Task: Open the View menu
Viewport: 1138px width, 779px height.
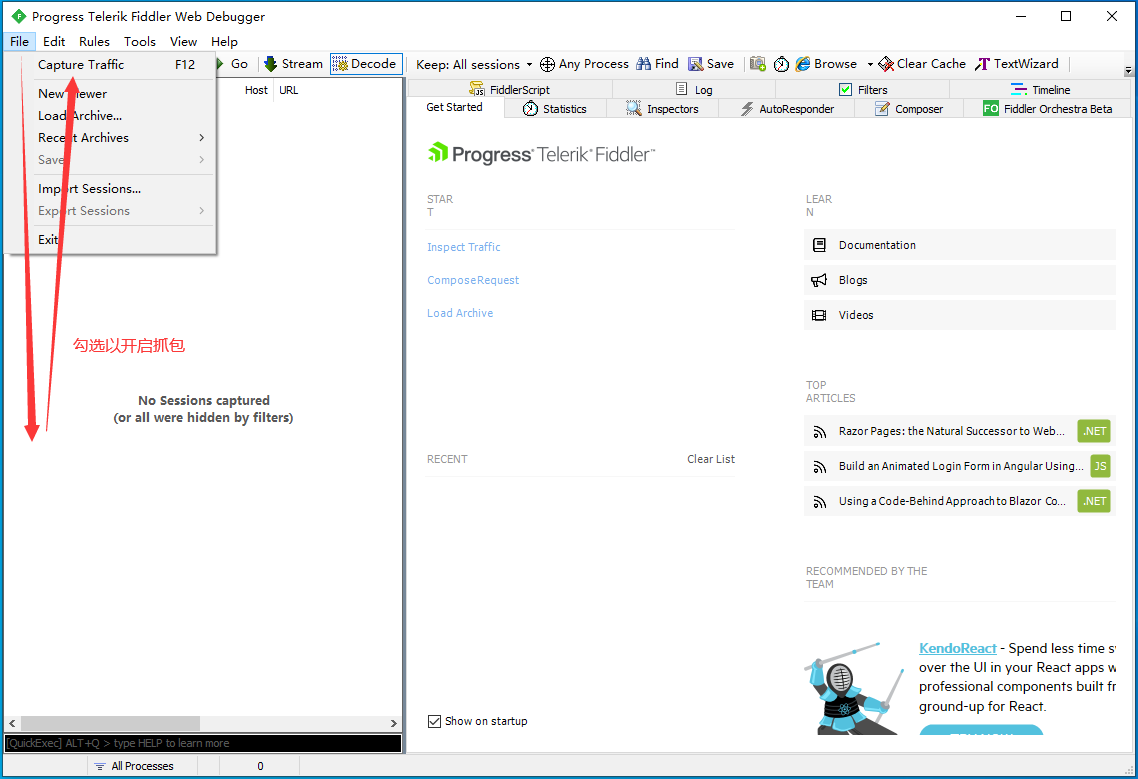Action: (x=183, y=41)
